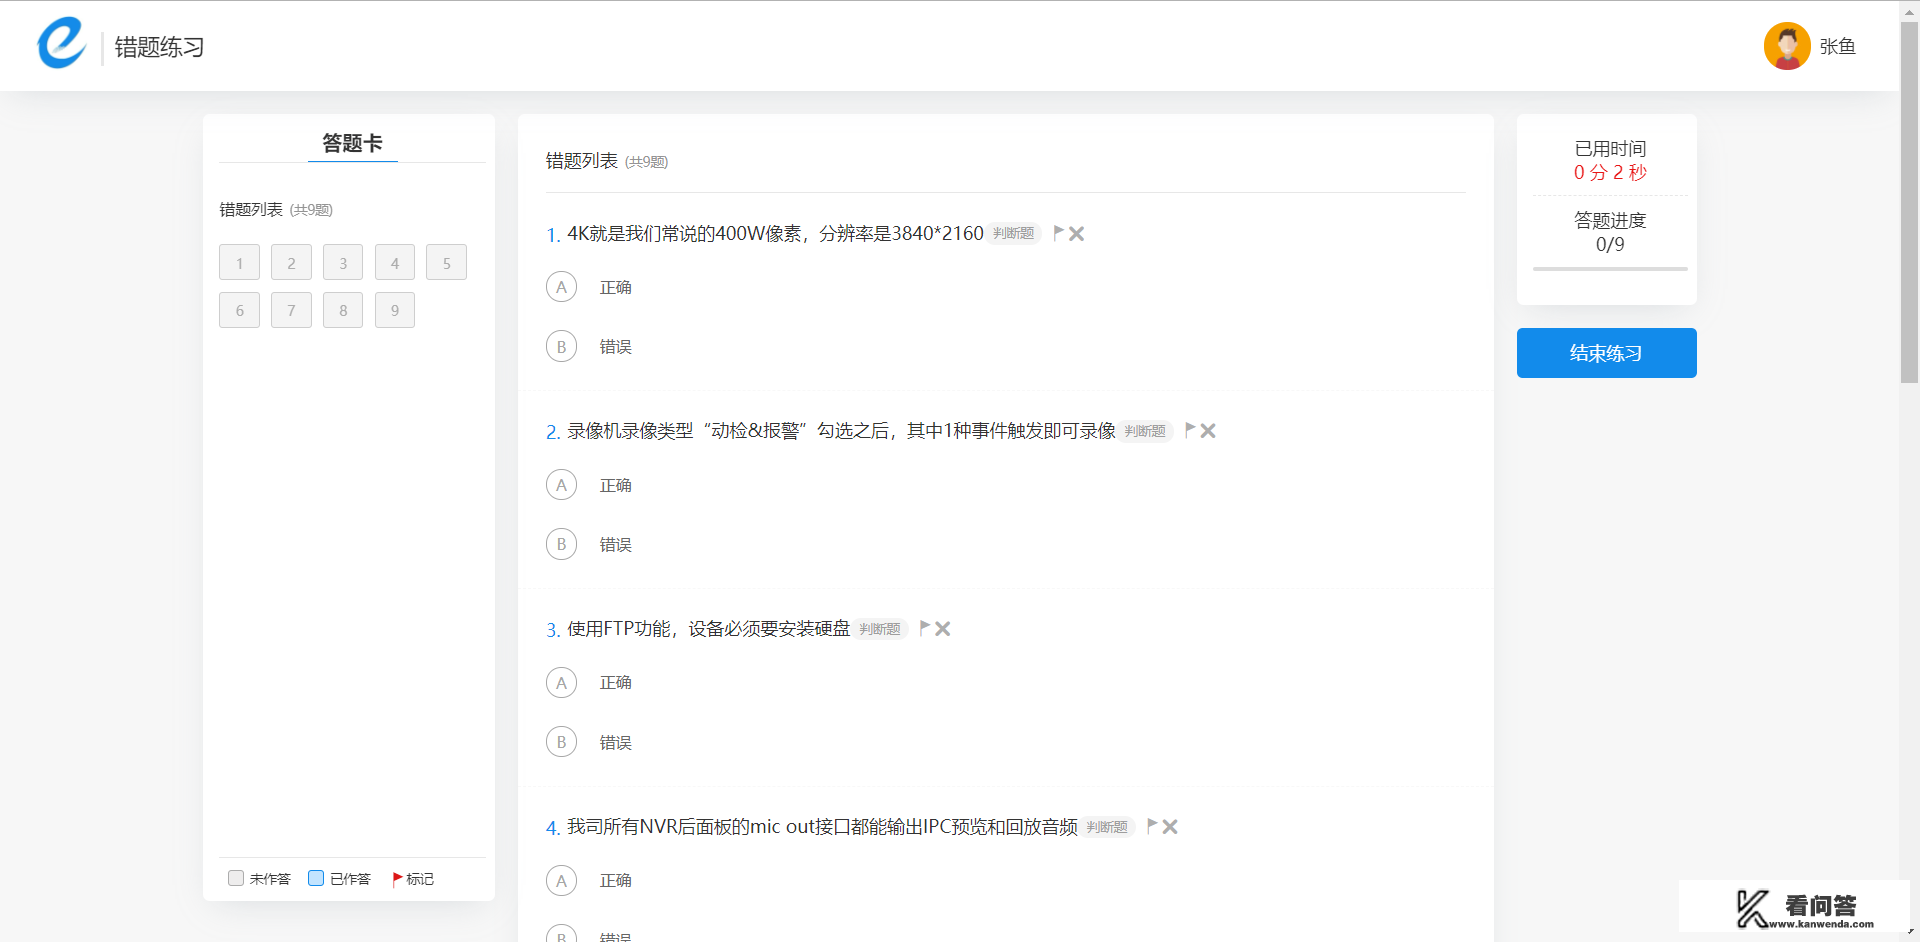The width and height of the screenshot is (1920, 942).
Task: Select option A 正确 for question 2
Action: 561,485
